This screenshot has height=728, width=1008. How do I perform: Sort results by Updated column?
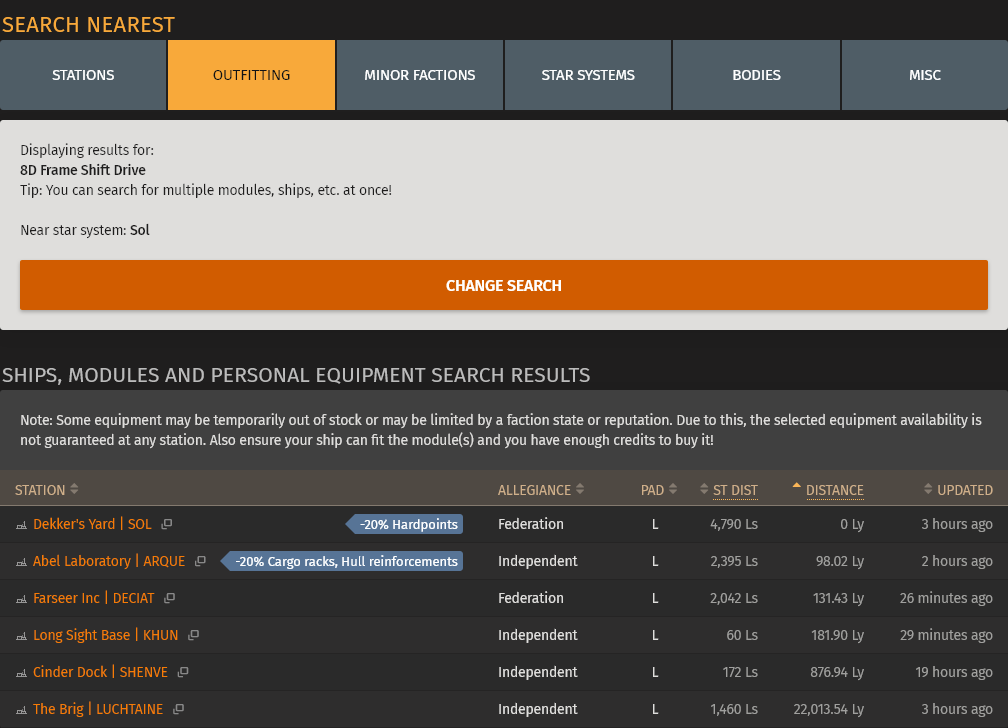(958, 490)
